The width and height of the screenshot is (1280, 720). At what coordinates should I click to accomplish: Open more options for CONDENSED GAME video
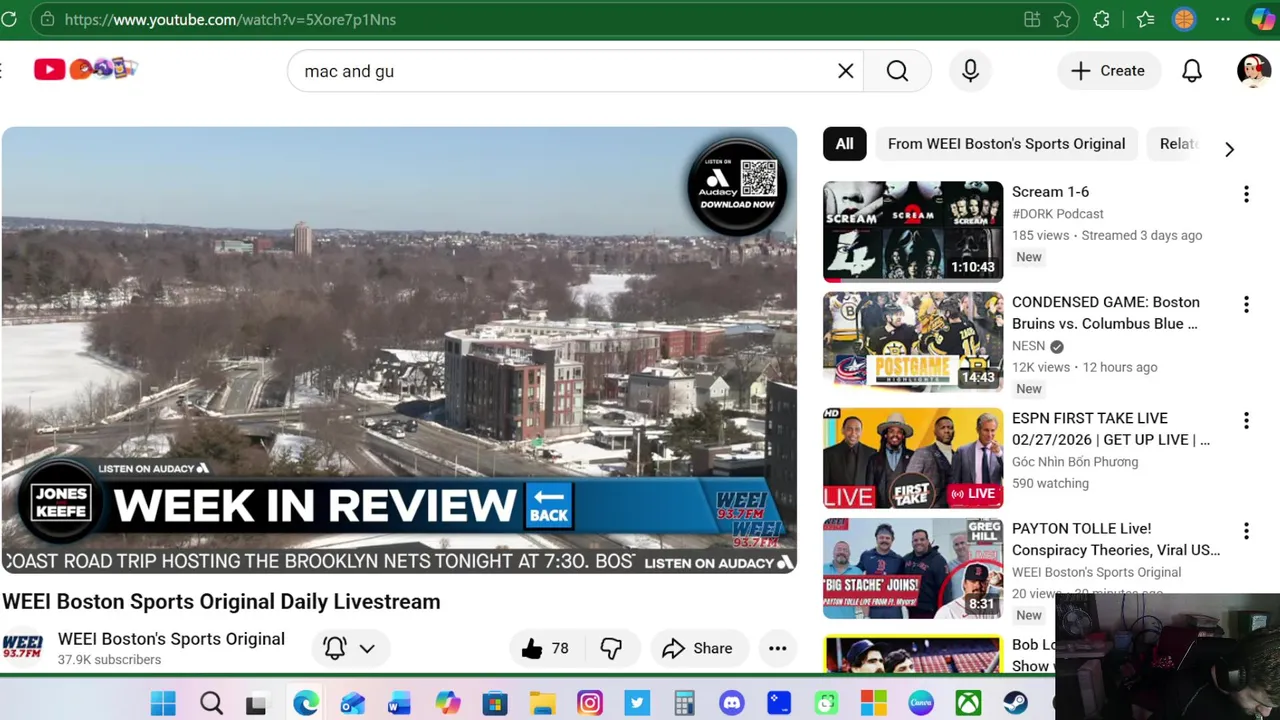pyautogui.click(x=1246, y=304)
